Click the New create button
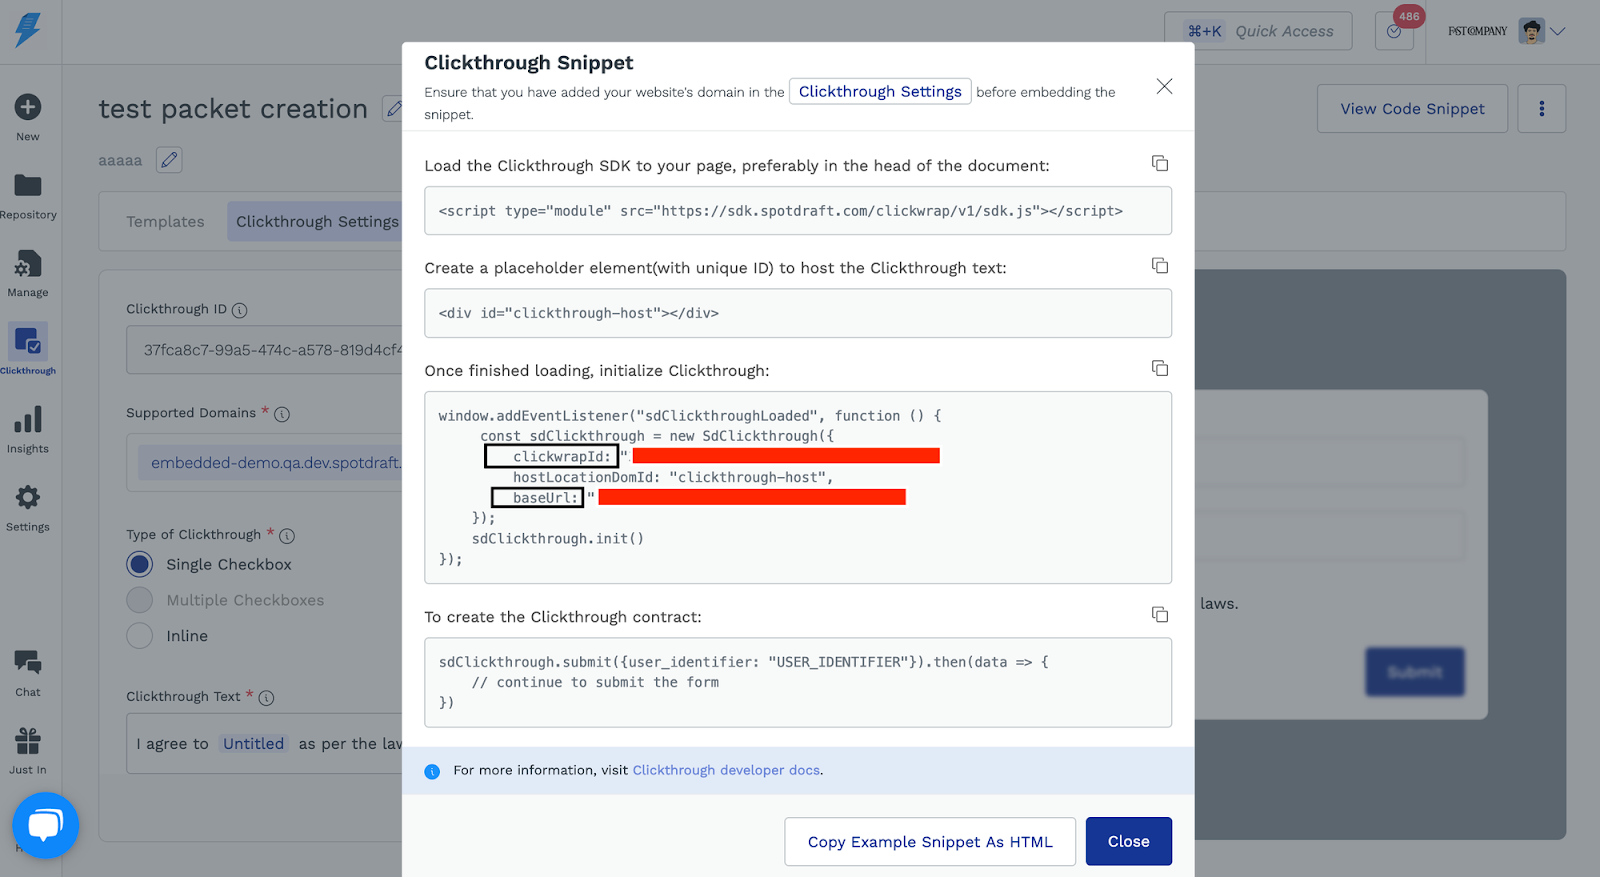 pos(28,116)
